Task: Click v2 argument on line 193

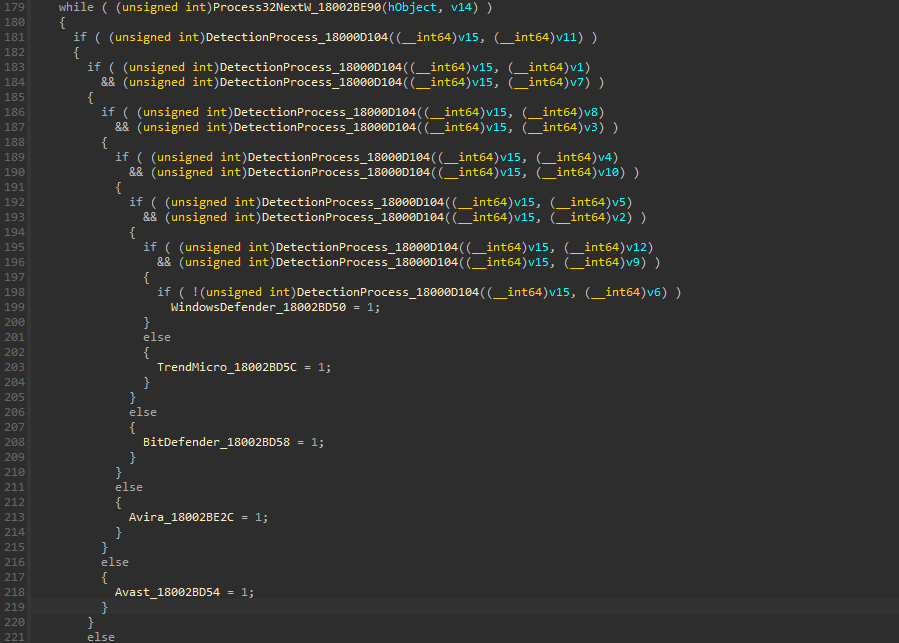Action: tap(619, 217)
